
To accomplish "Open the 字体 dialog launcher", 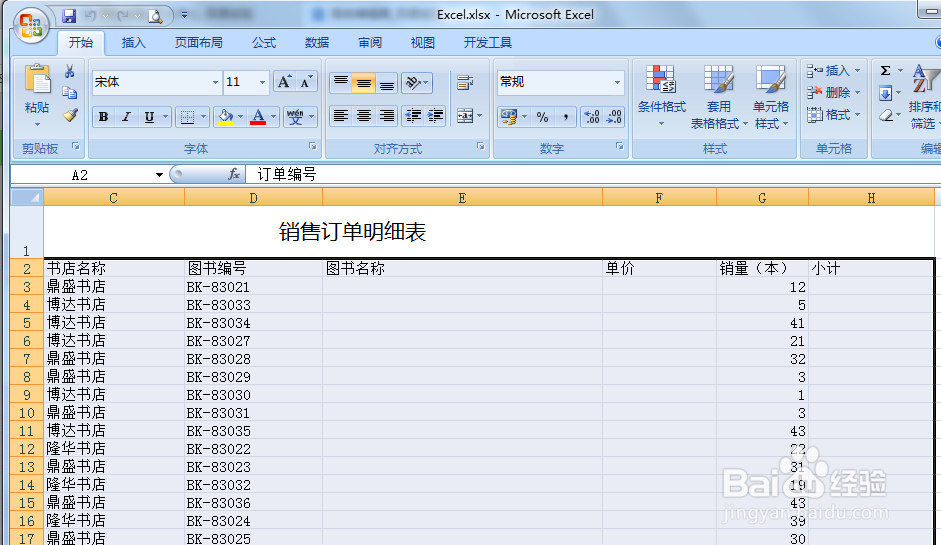I will (313, 146).
